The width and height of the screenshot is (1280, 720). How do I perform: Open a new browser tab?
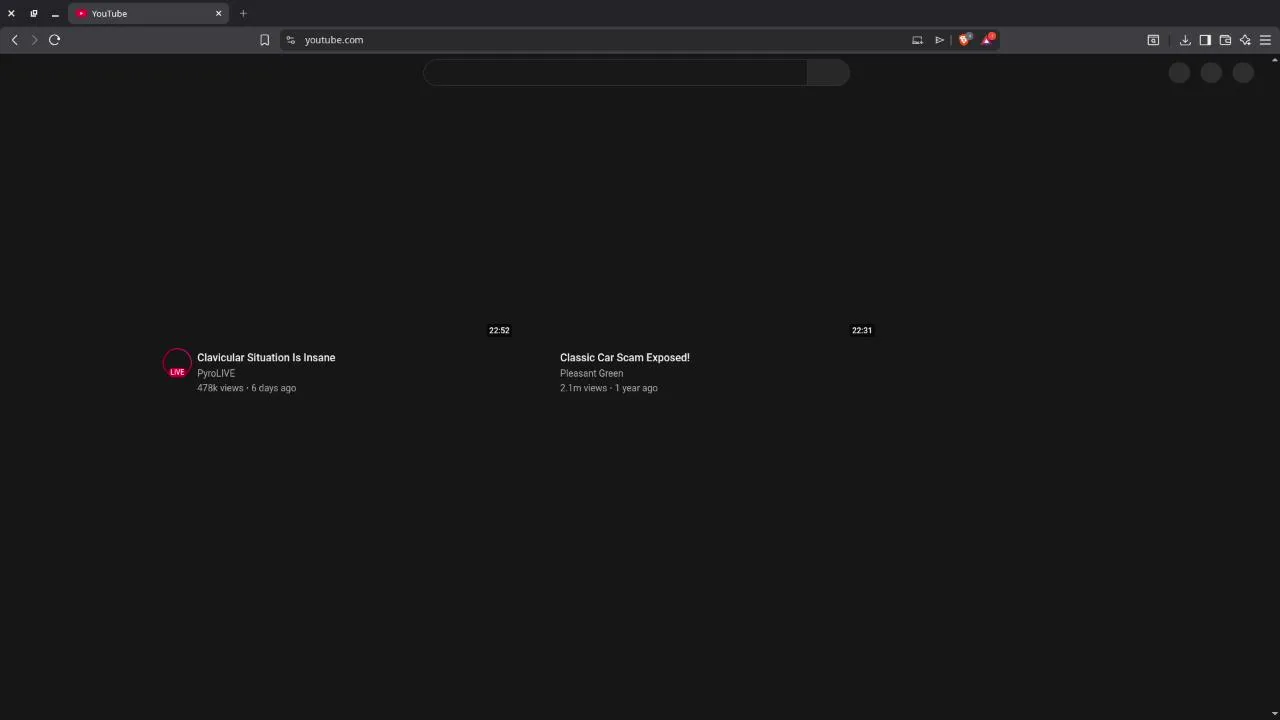[243, 14]
